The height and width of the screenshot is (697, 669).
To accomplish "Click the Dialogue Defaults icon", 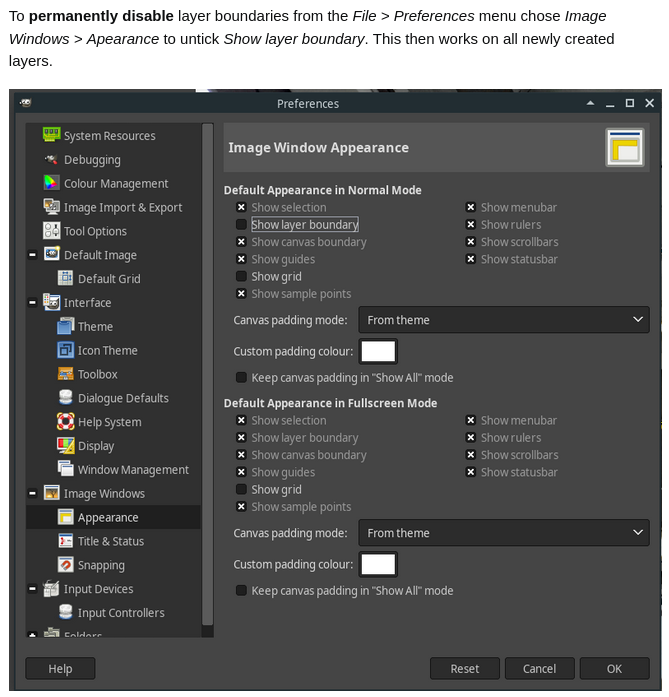I will click(65, 397).
